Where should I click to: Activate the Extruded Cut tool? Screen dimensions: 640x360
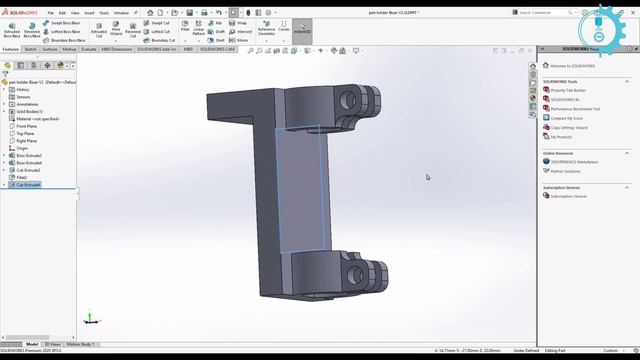[99, 31]
